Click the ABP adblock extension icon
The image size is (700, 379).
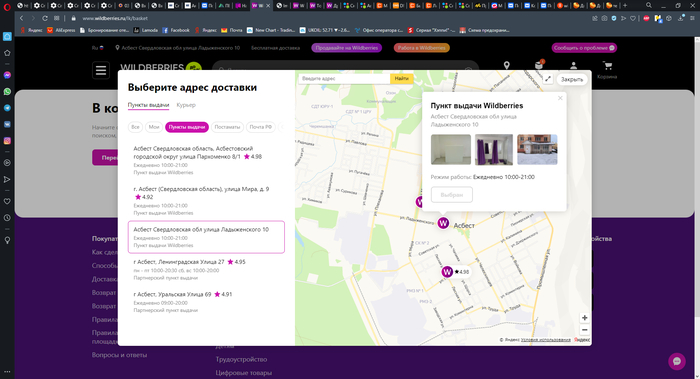coord(646,18)
